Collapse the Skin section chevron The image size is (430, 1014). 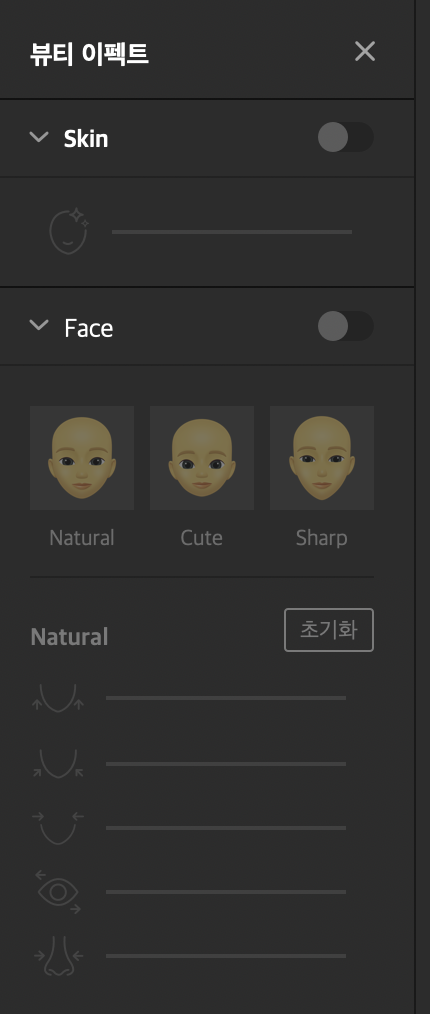click(x=39, y=137)
